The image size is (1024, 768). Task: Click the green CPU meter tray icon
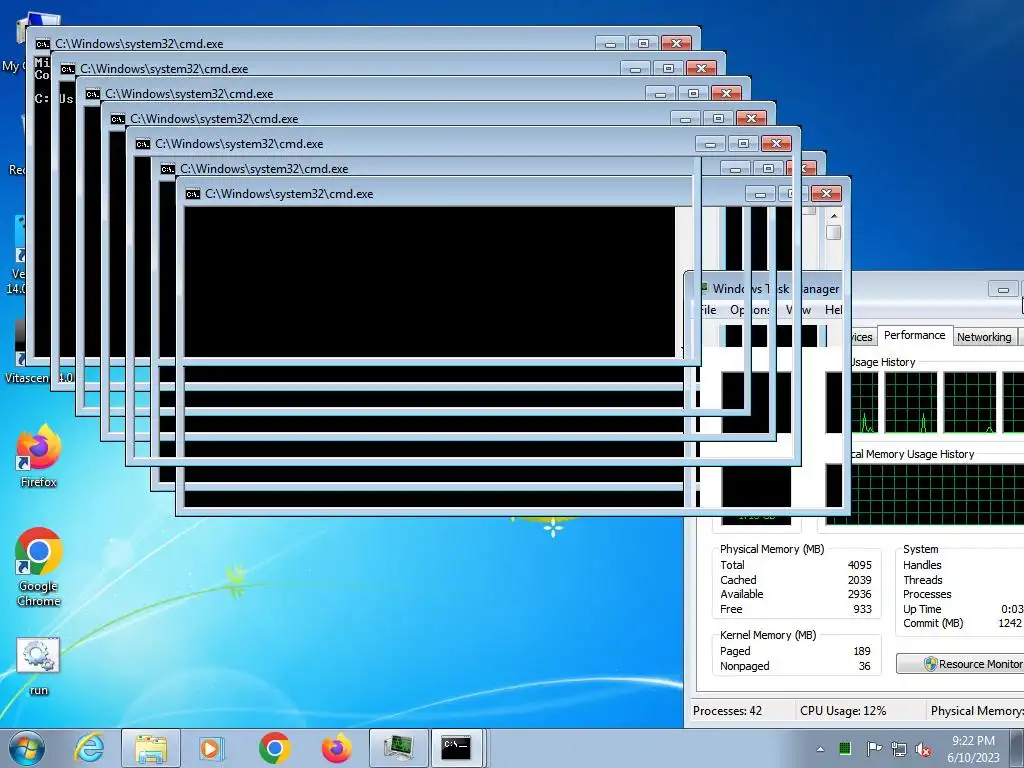click(844, 748)
